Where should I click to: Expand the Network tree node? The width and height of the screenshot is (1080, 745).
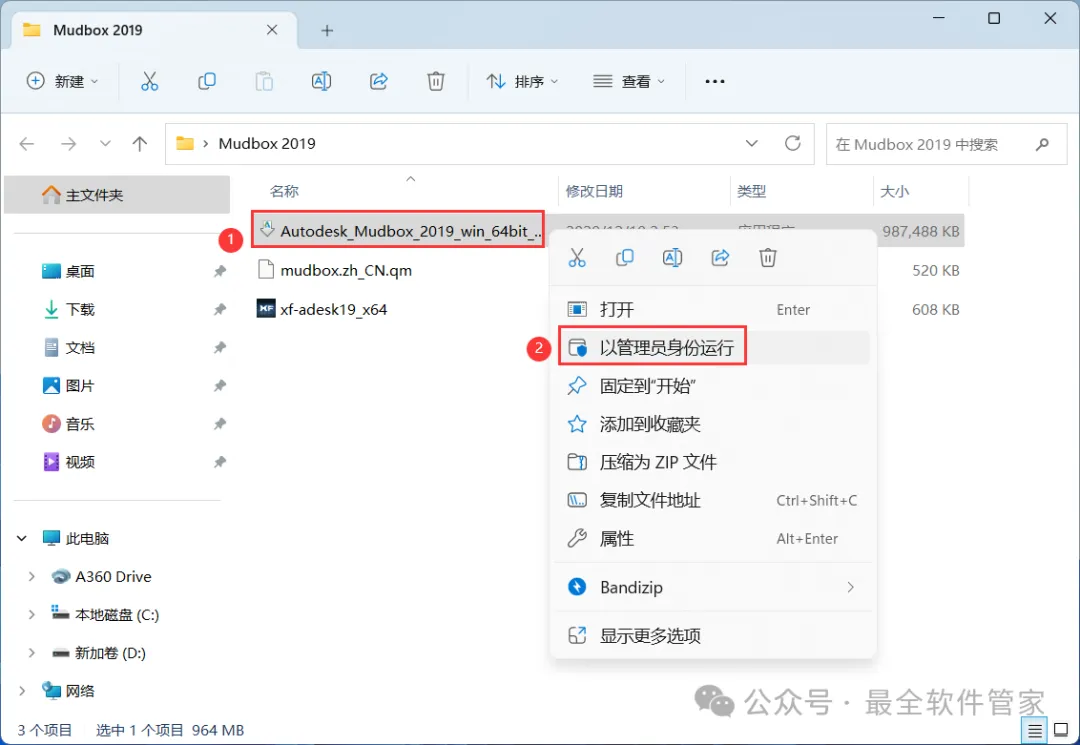(22, 691)
